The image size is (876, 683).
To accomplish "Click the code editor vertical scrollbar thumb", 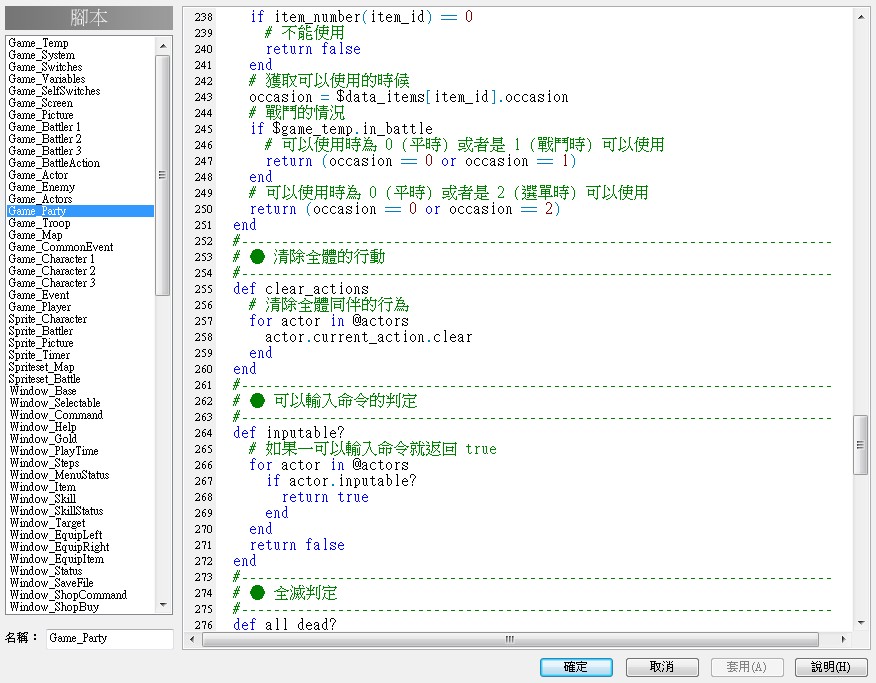I will [x=861, y=445].
